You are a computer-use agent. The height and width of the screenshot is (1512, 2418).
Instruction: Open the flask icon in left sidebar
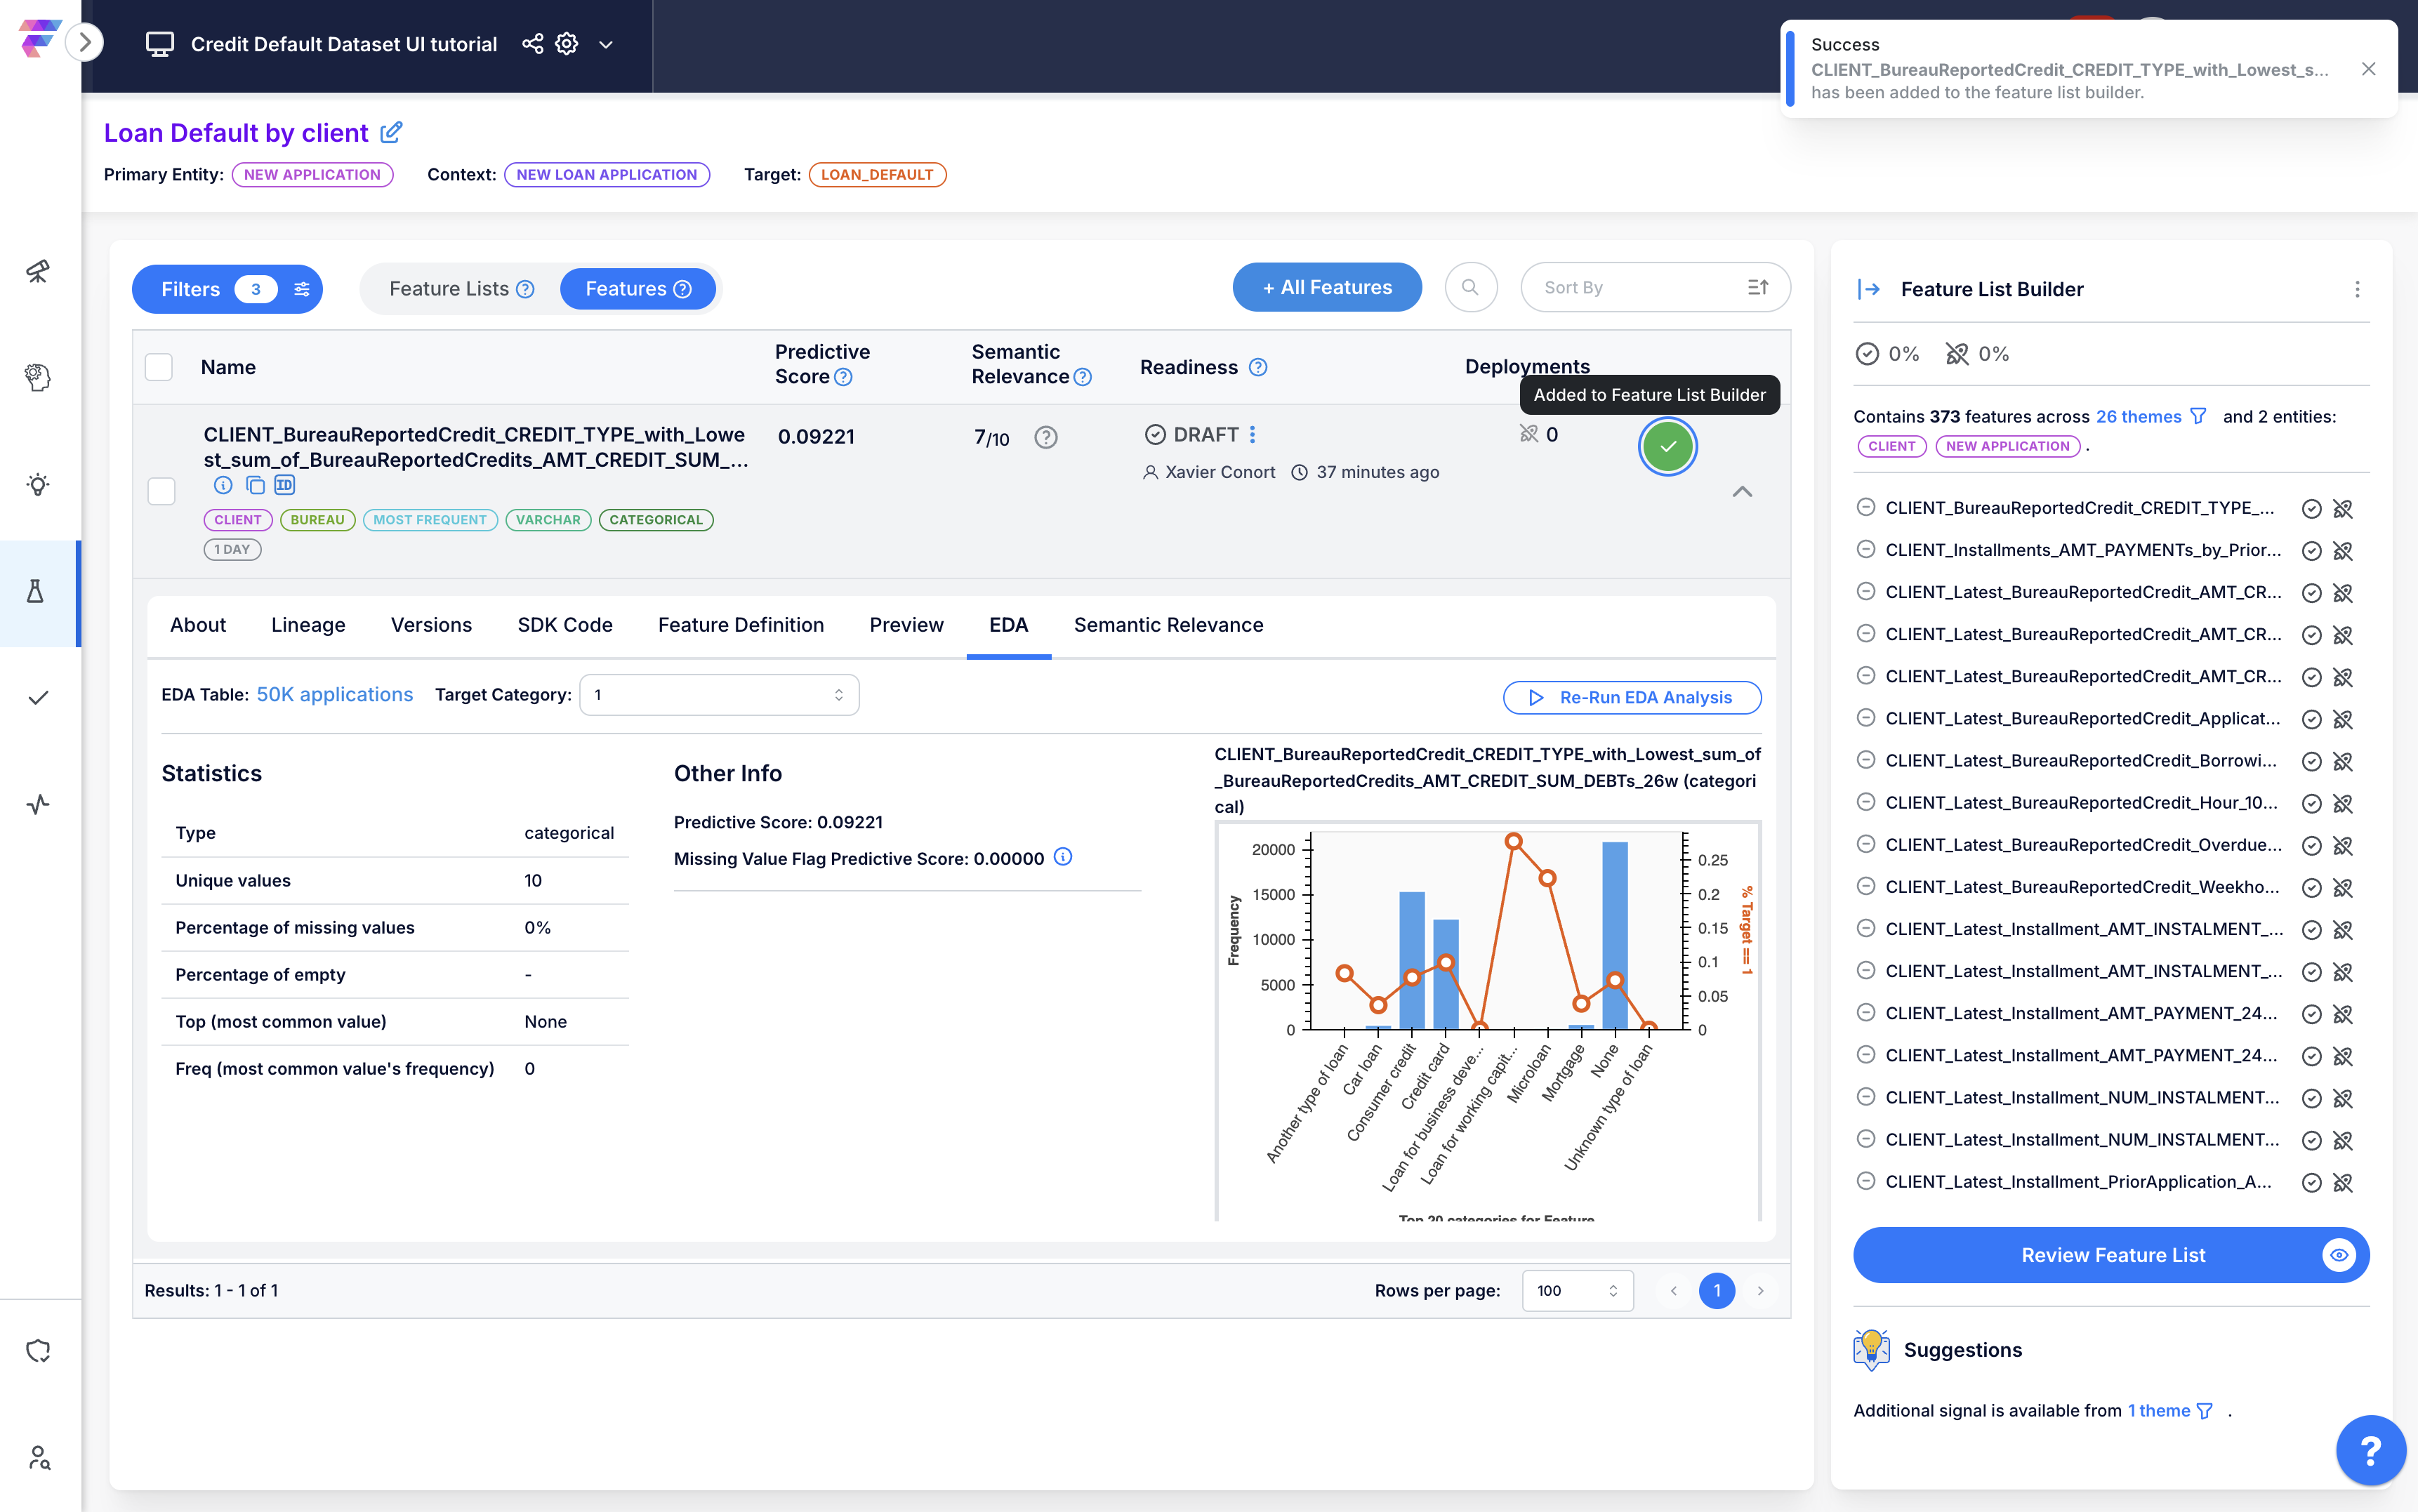(36, 592)
